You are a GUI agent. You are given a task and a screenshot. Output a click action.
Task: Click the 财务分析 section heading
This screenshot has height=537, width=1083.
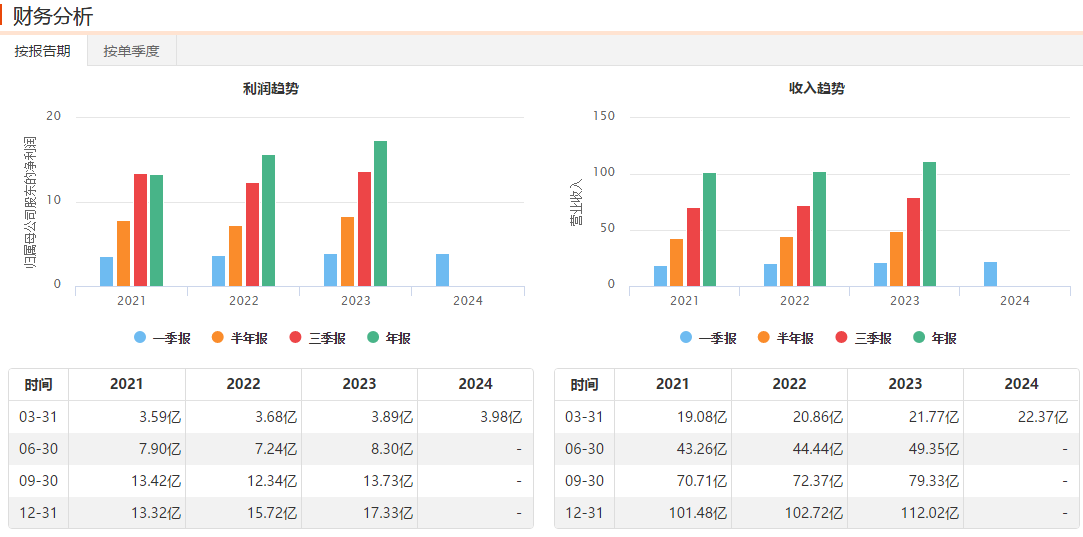pos(52,16)
